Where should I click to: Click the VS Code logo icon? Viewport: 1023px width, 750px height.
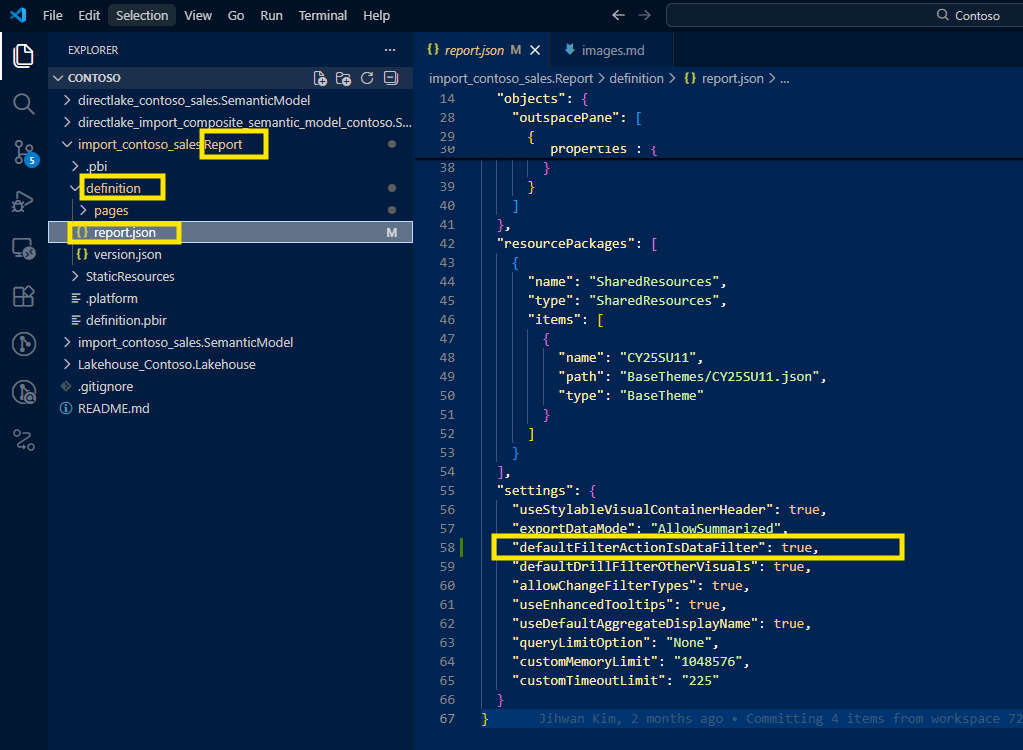[x=18, y=15]
